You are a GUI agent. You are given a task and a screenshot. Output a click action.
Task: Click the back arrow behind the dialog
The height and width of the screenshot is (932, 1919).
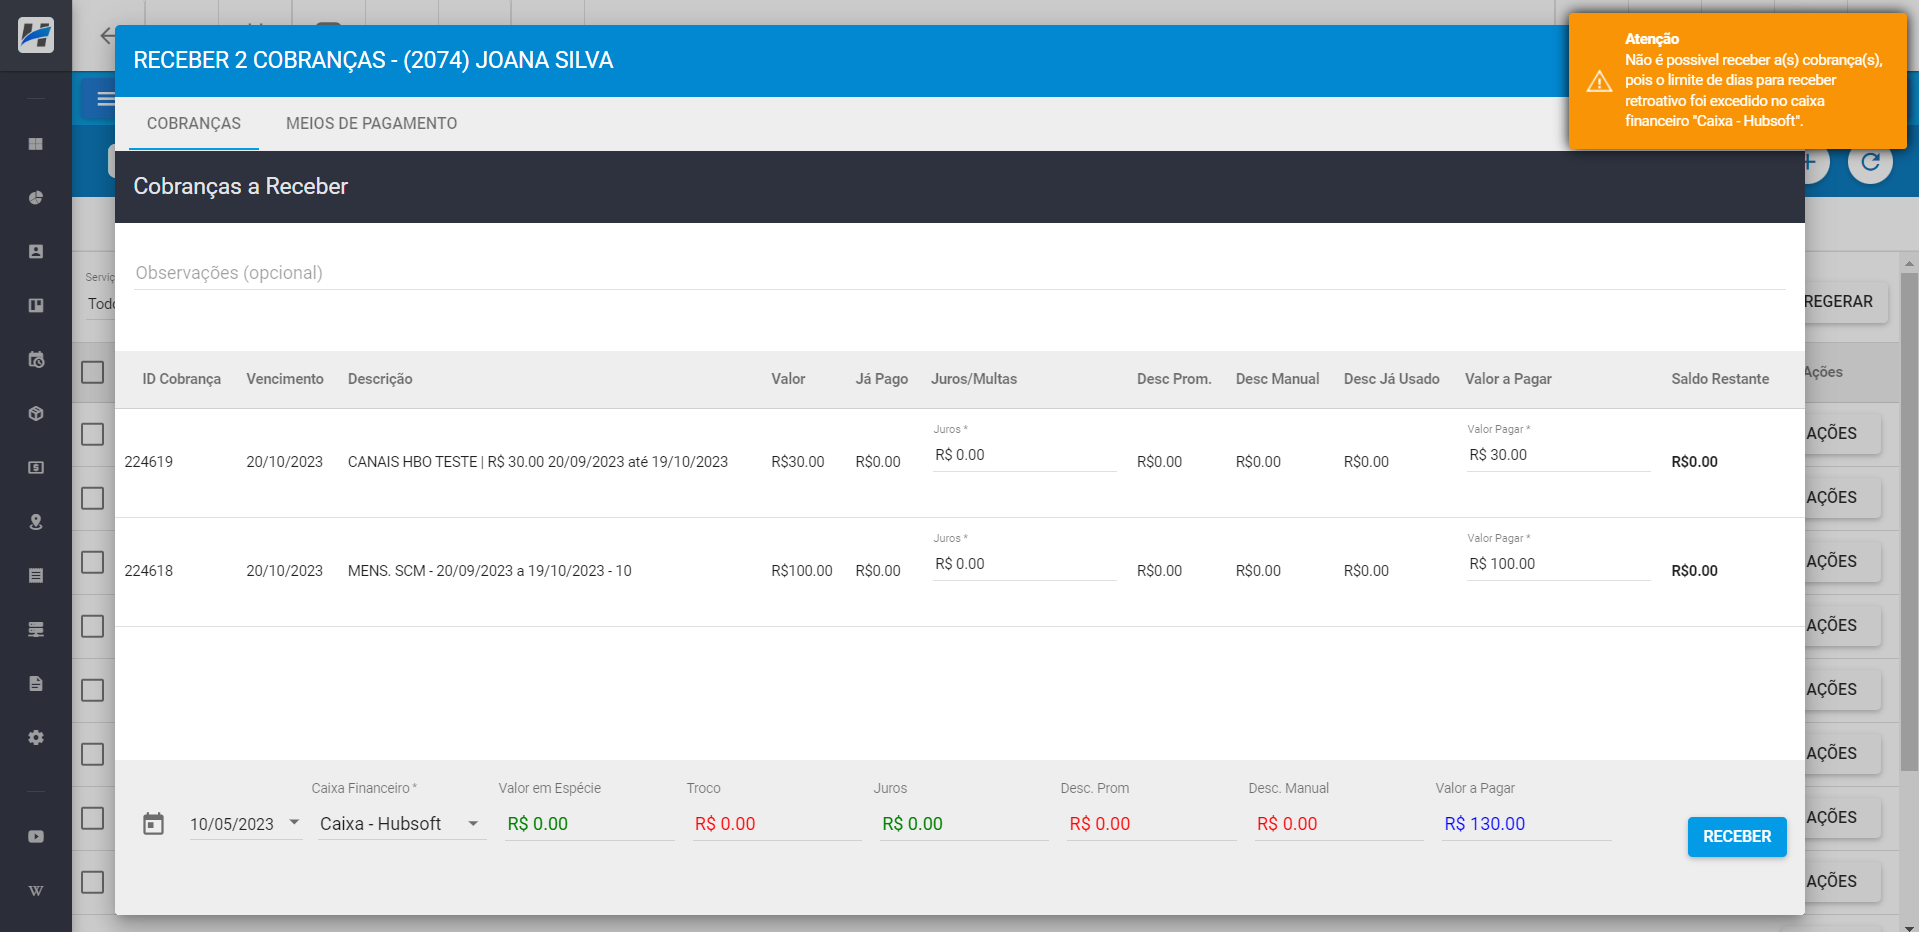coord(106,36)
